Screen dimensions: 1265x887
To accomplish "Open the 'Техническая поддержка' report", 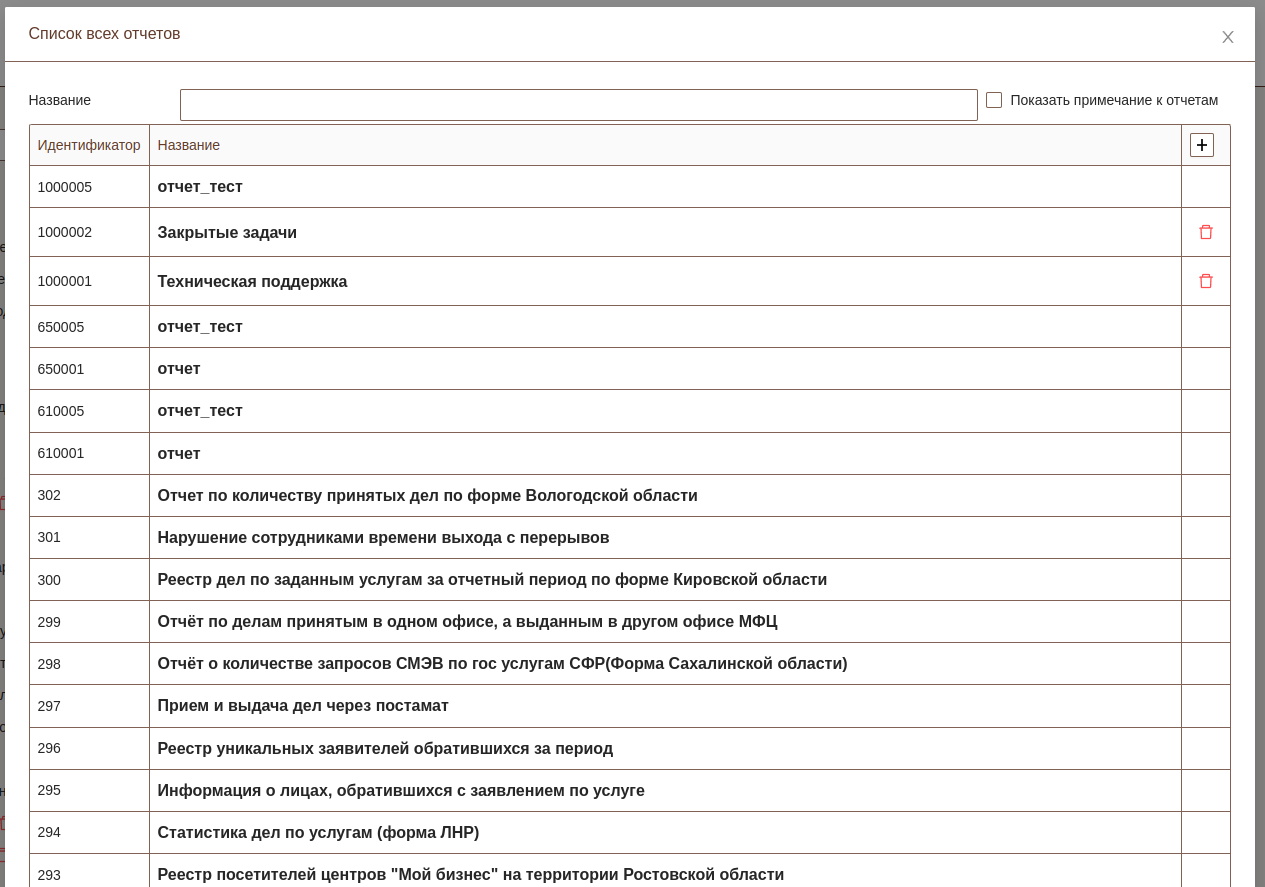I will coord(252,282).
